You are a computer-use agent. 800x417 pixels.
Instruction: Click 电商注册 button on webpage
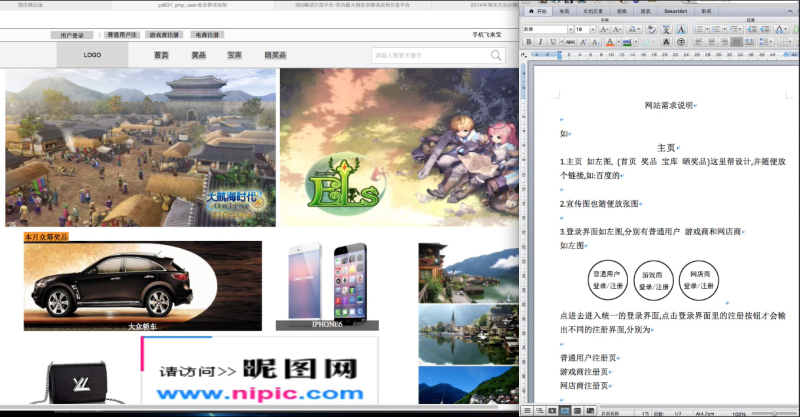[x=207, y=35]
